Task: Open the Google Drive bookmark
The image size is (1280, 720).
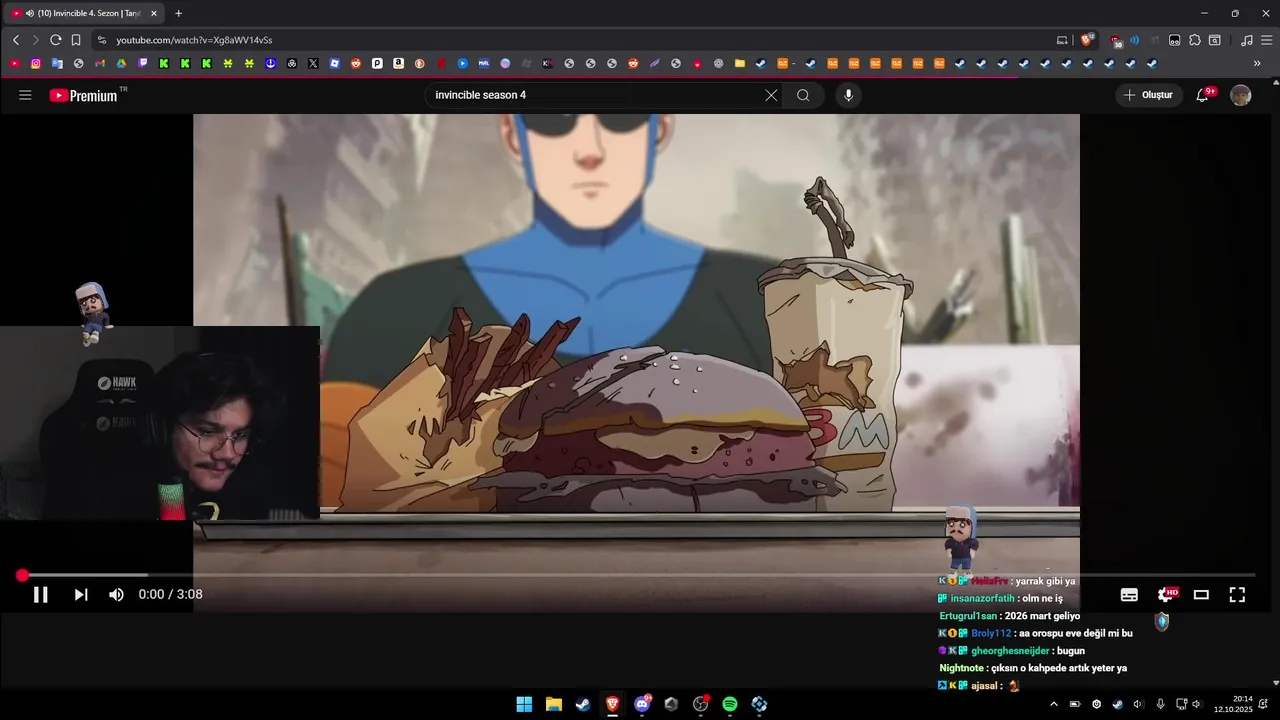Action: point(121,63)
